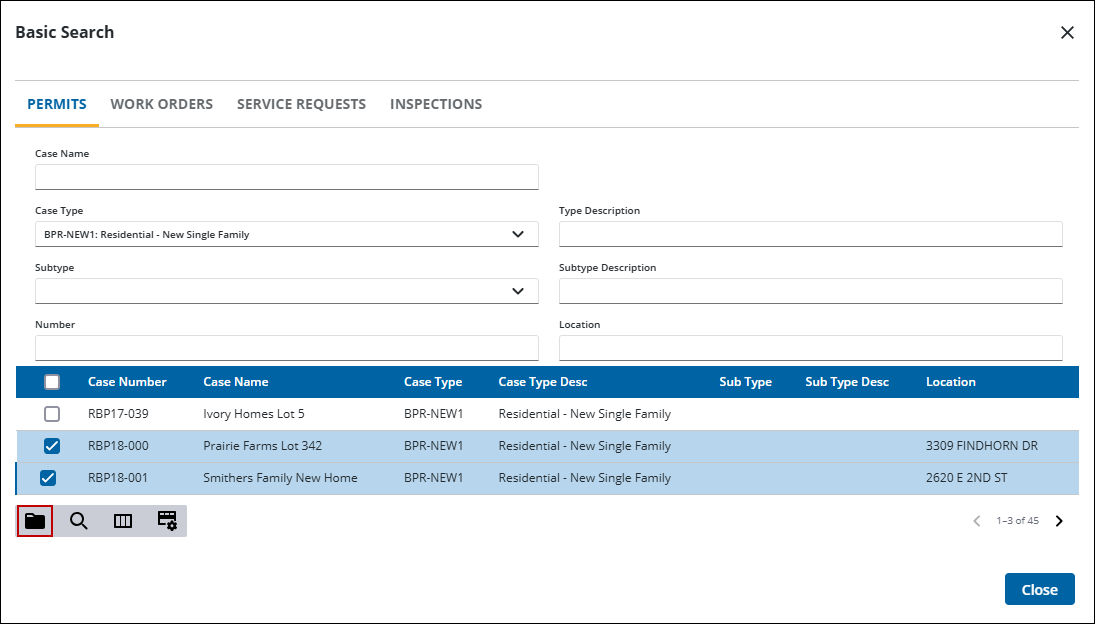Screen dimensions: 1095x624
Task: Click case name Ivory Homes Lot 5
Action: coord(253,414)
